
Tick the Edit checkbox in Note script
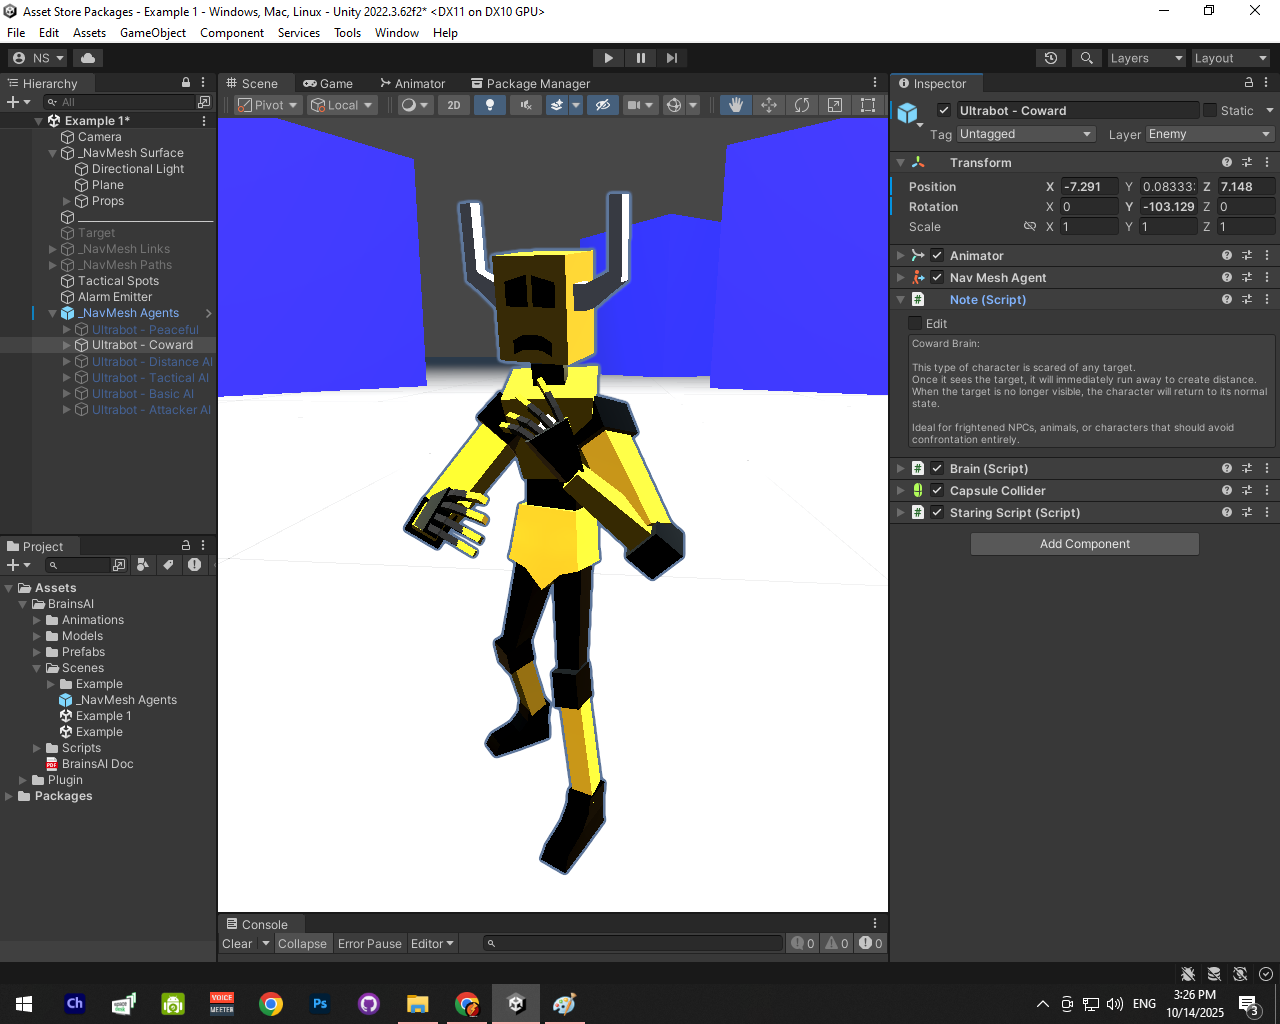pyautogui.click(x=915, y=323)
